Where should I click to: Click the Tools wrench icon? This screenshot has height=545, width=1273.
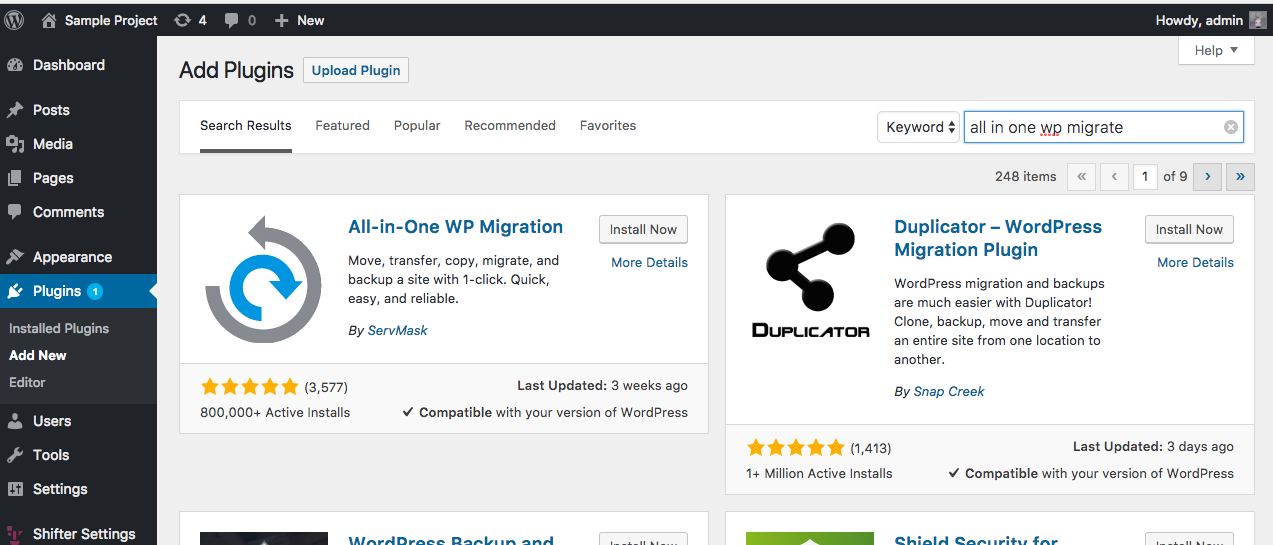tap(15, 455)
